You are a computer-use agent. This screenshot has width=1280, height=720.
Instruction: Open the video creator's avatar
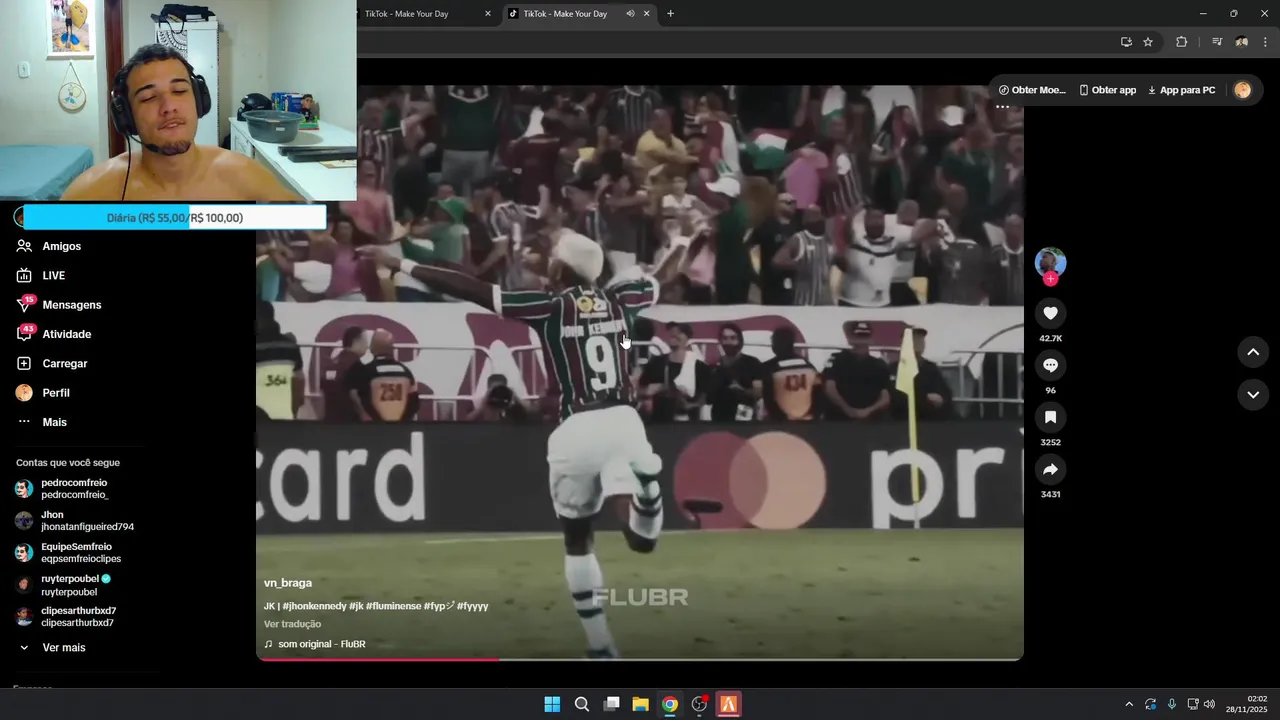click(1050, 262)
